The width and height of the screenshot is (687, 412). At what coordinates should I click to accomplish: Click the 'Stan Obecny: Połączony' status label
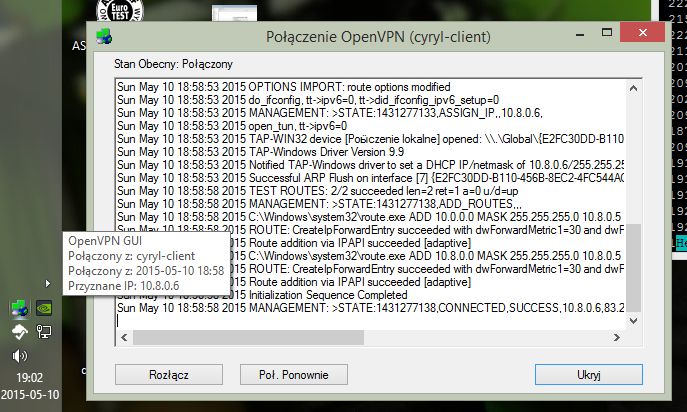pyautogui.click(x=174, y=64)
